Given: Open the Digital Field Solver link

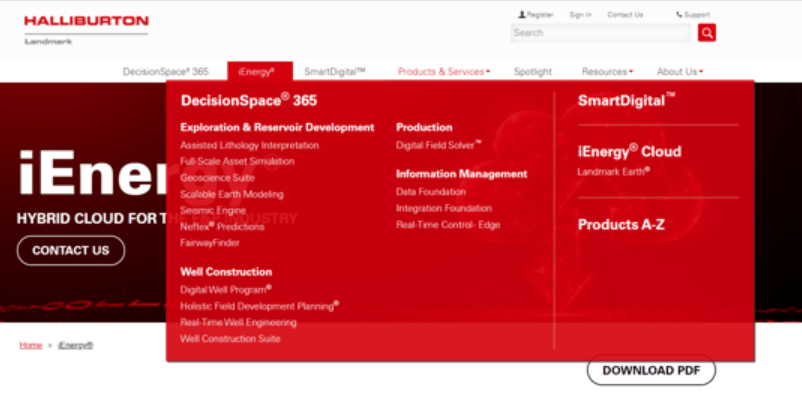Looking at the screenshot, I should (x=439, y=145).
